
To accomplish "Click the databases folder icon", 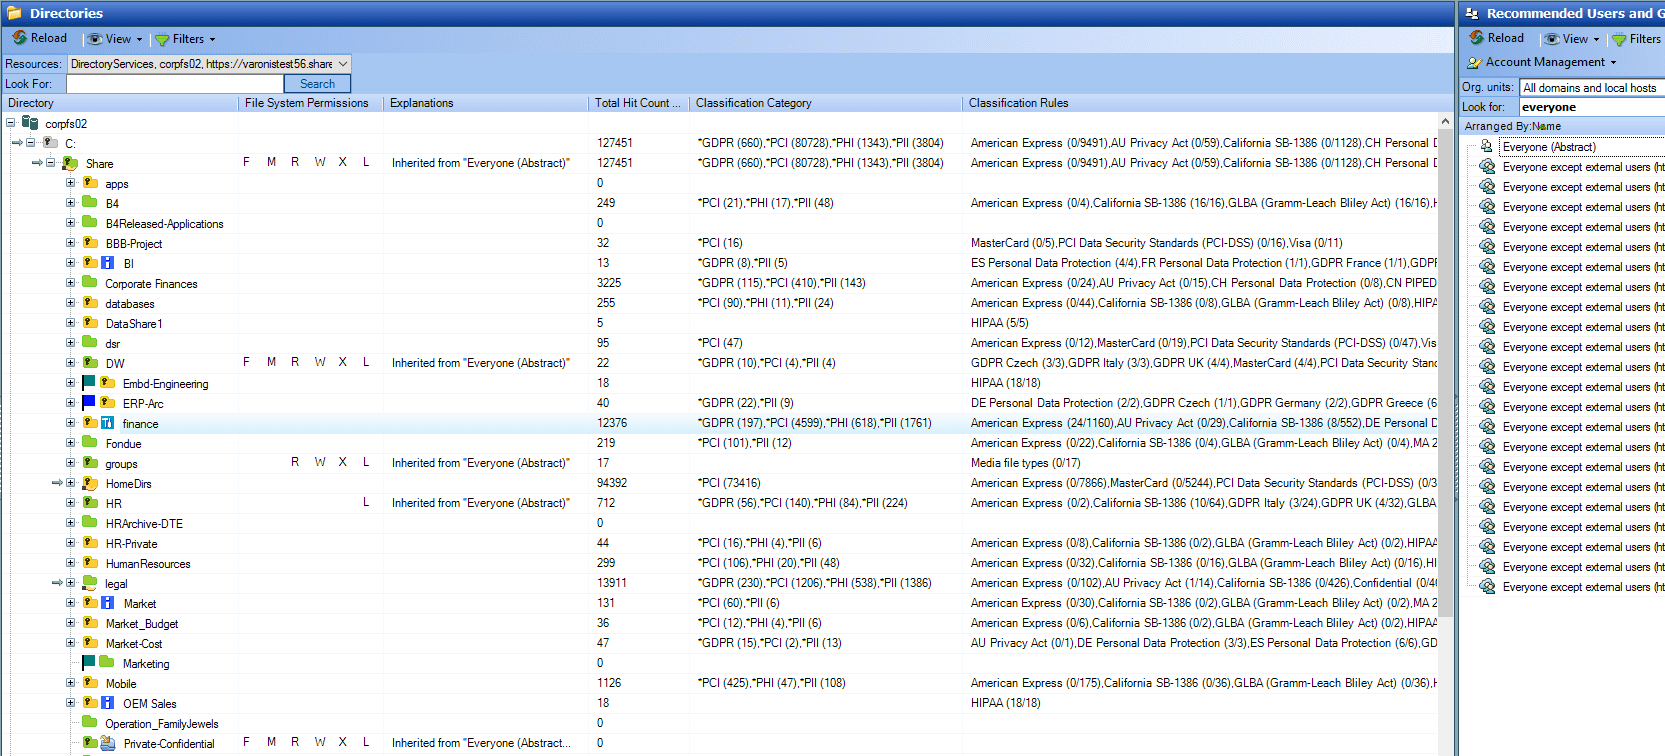I will click(x=90, y=303).
